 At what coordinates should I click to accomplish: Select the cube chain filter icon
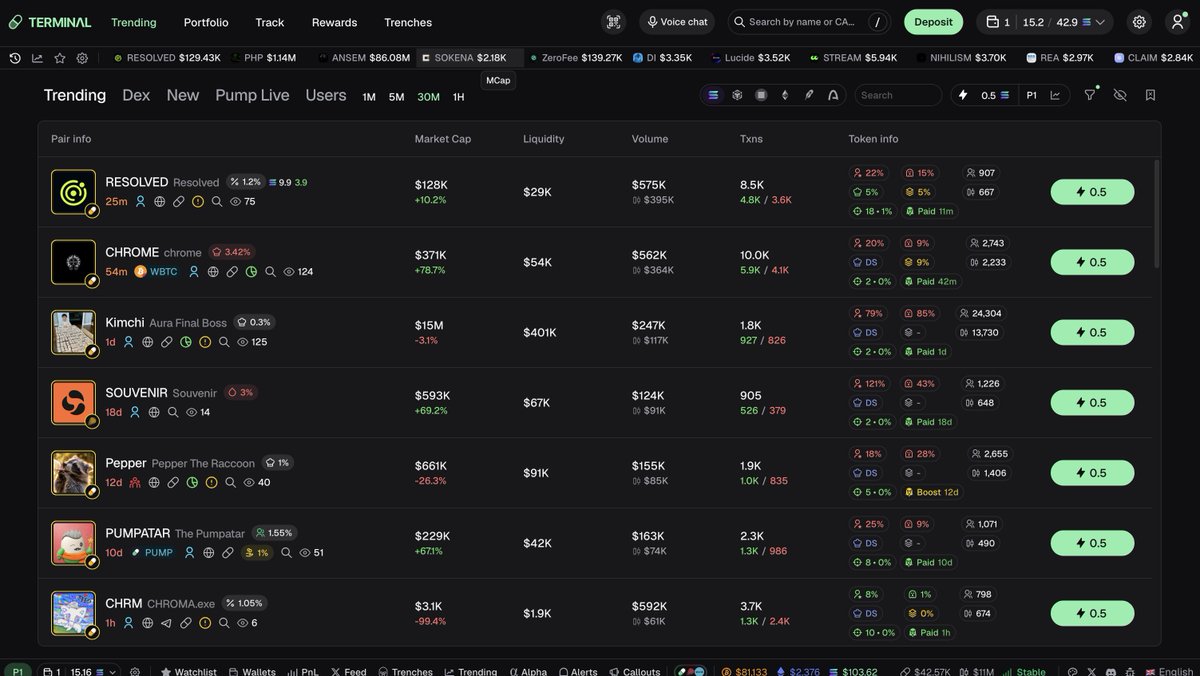pos(737,95)
